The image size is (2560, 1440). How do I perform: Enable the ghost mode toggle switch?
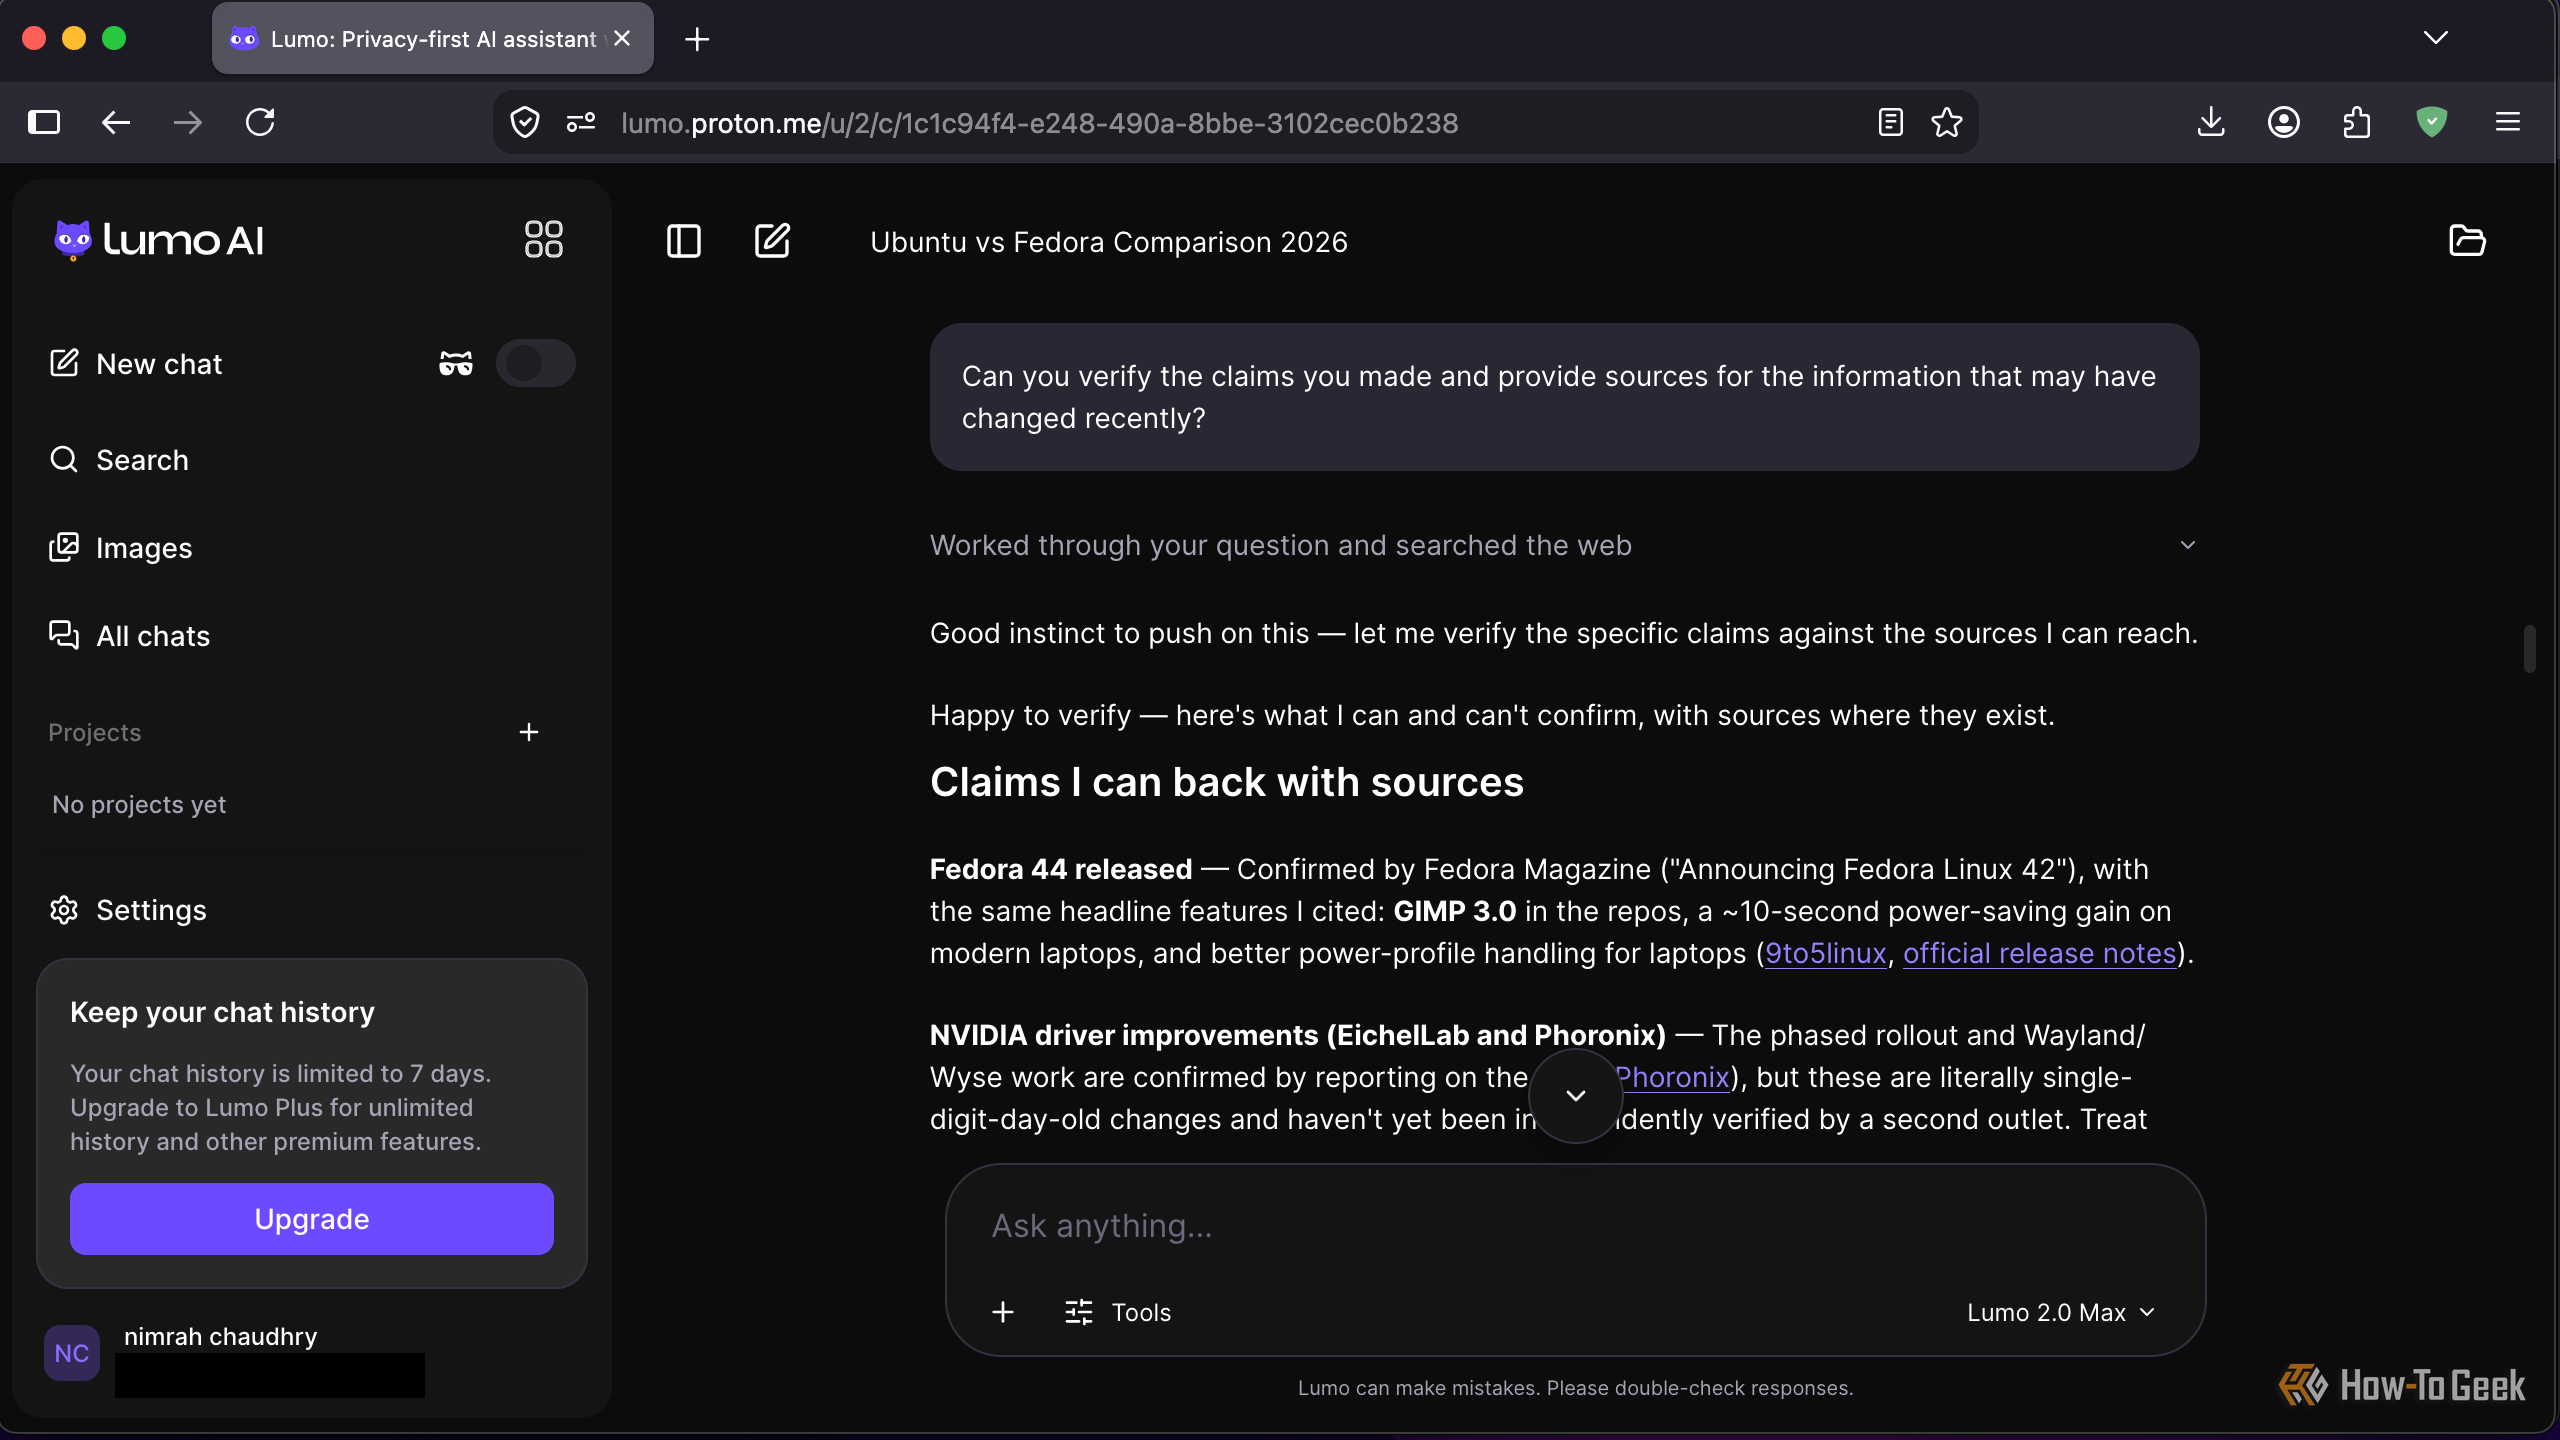(x=536, y=363)
